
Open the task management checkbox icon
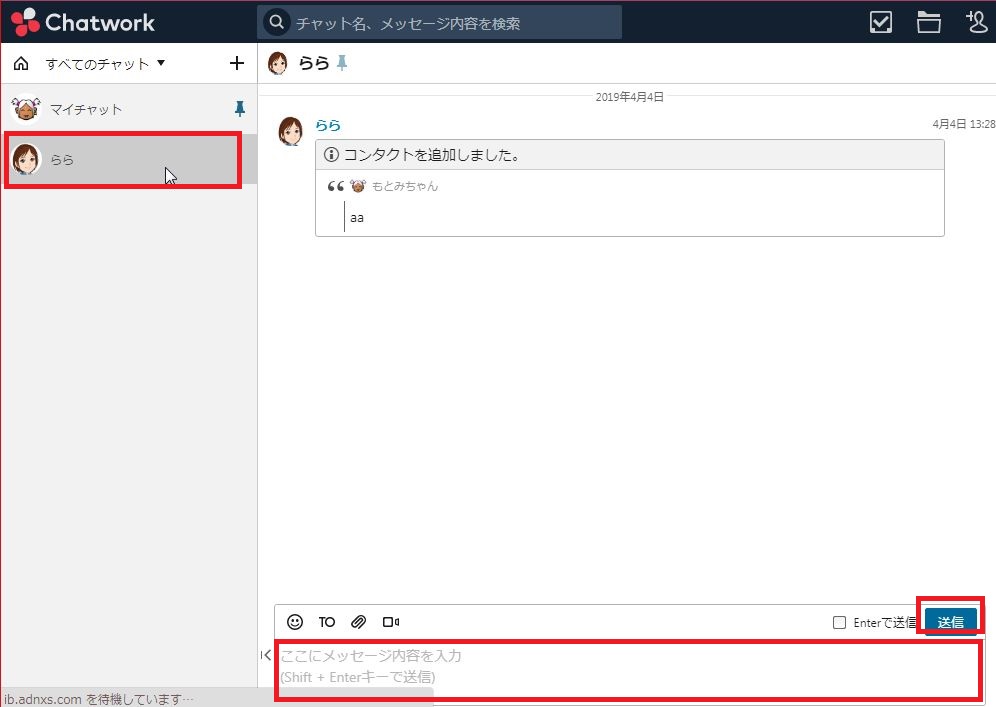click(880, 22)
